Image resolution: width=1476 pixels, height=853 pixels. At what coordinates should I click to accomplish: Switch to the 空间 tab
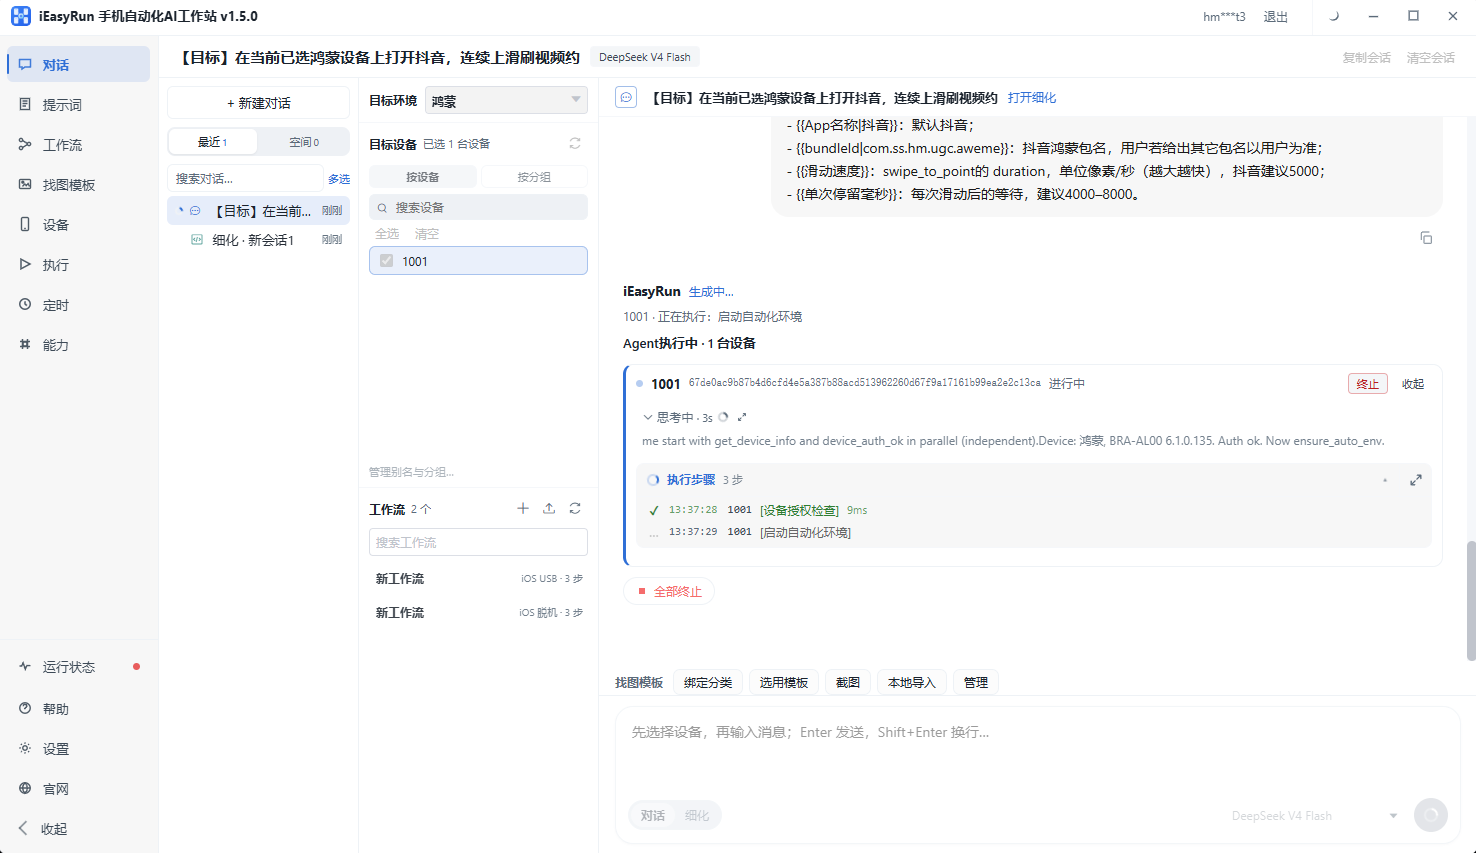(304, 142)
